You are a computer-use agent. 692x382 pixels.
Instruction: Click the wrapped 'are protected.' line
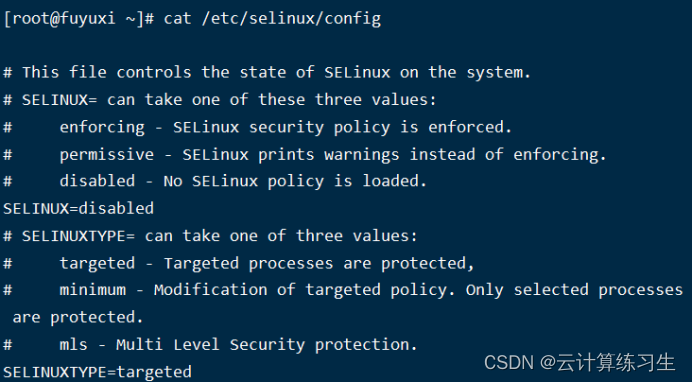point(78,318)
